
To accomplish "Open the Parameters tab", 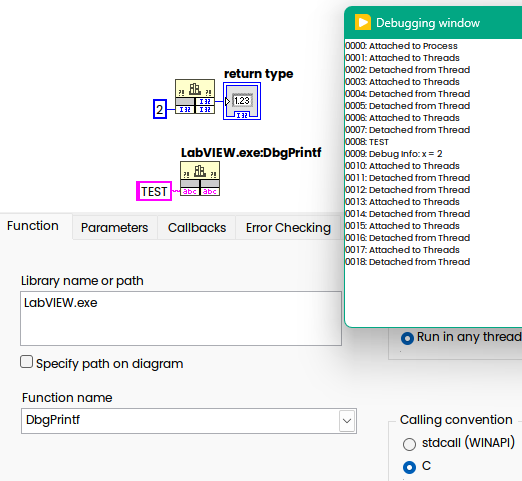I will (114, 228).
